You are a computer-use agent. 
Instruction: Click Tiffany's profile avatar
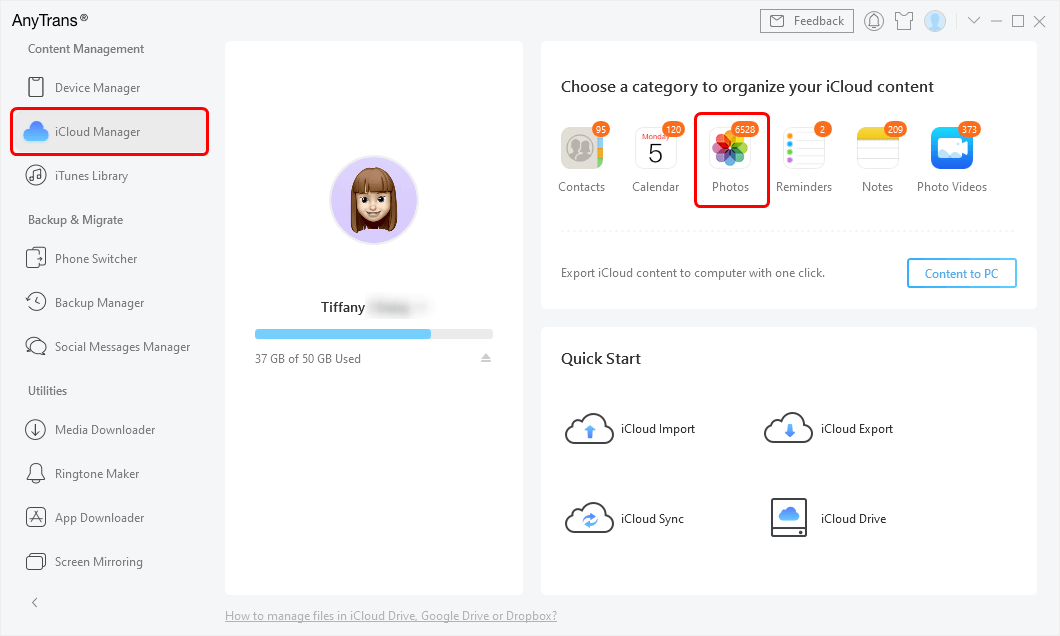click(374, 200)
